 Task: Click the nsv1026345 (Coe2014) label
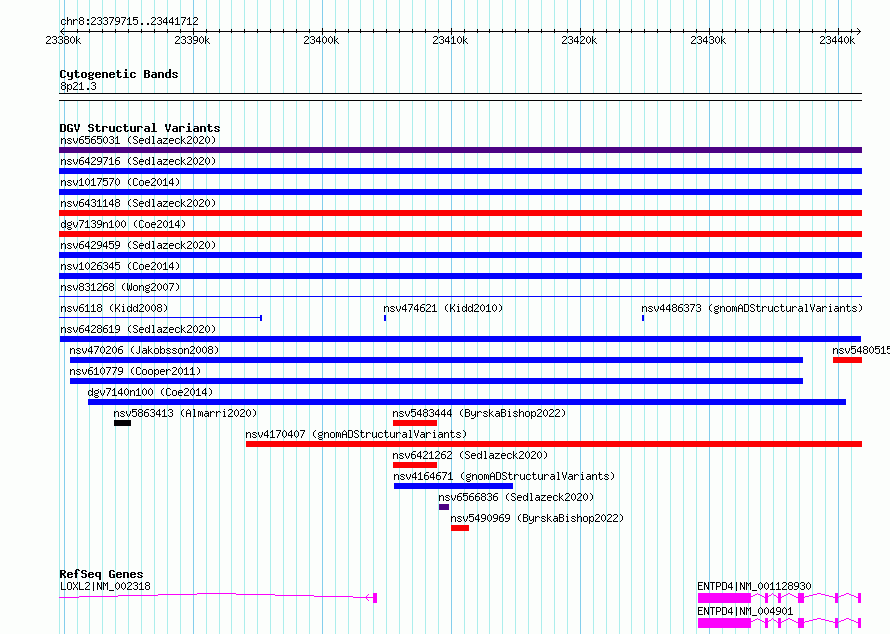tap(120, 266)
